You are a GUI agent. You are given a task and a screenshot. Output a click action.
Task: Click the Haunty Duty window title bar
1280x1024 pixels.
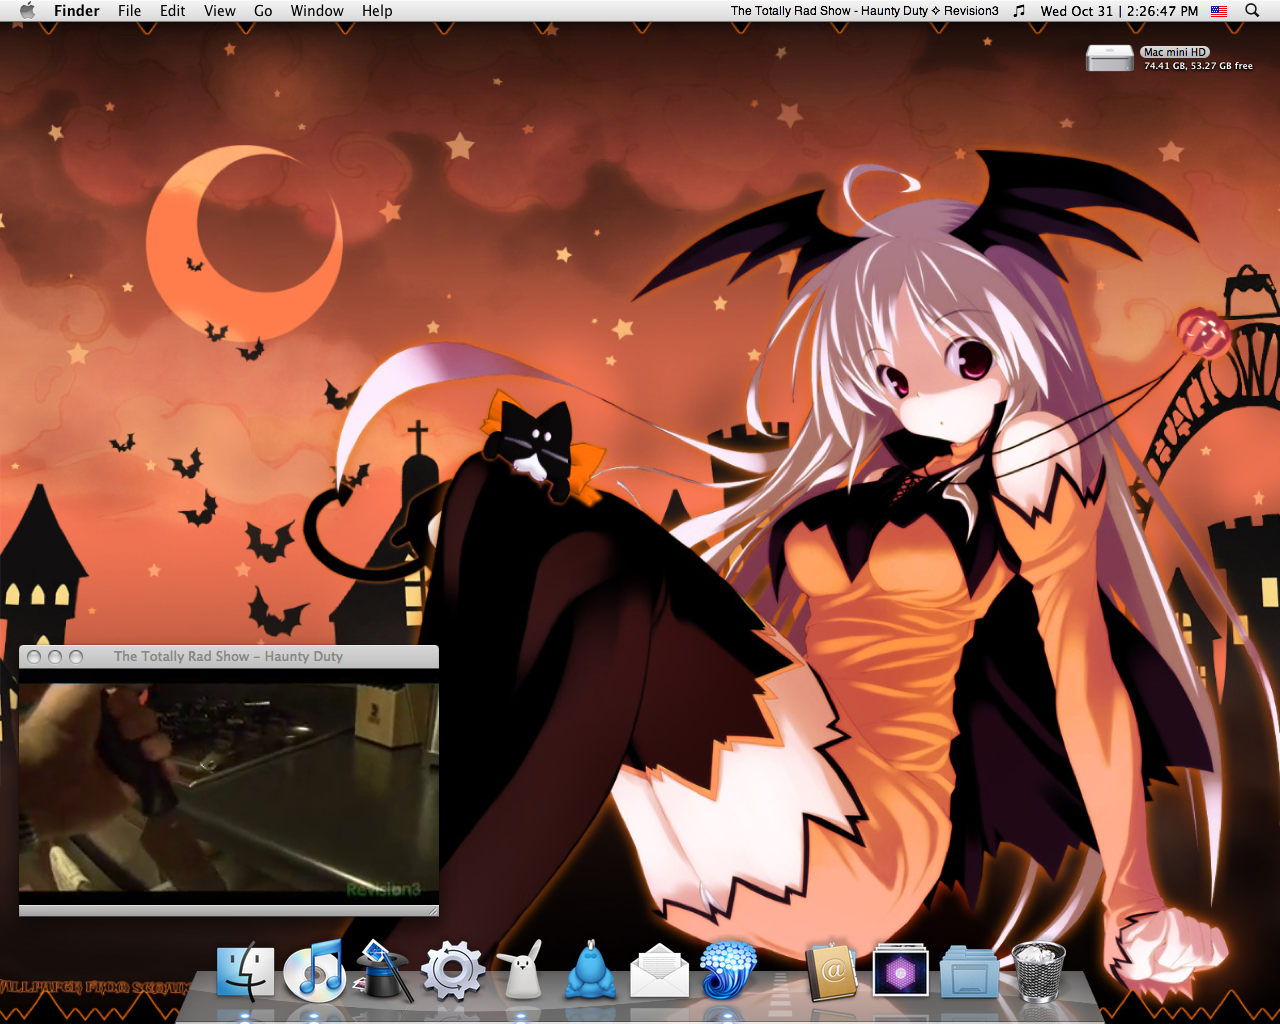(x=229, y=656)
